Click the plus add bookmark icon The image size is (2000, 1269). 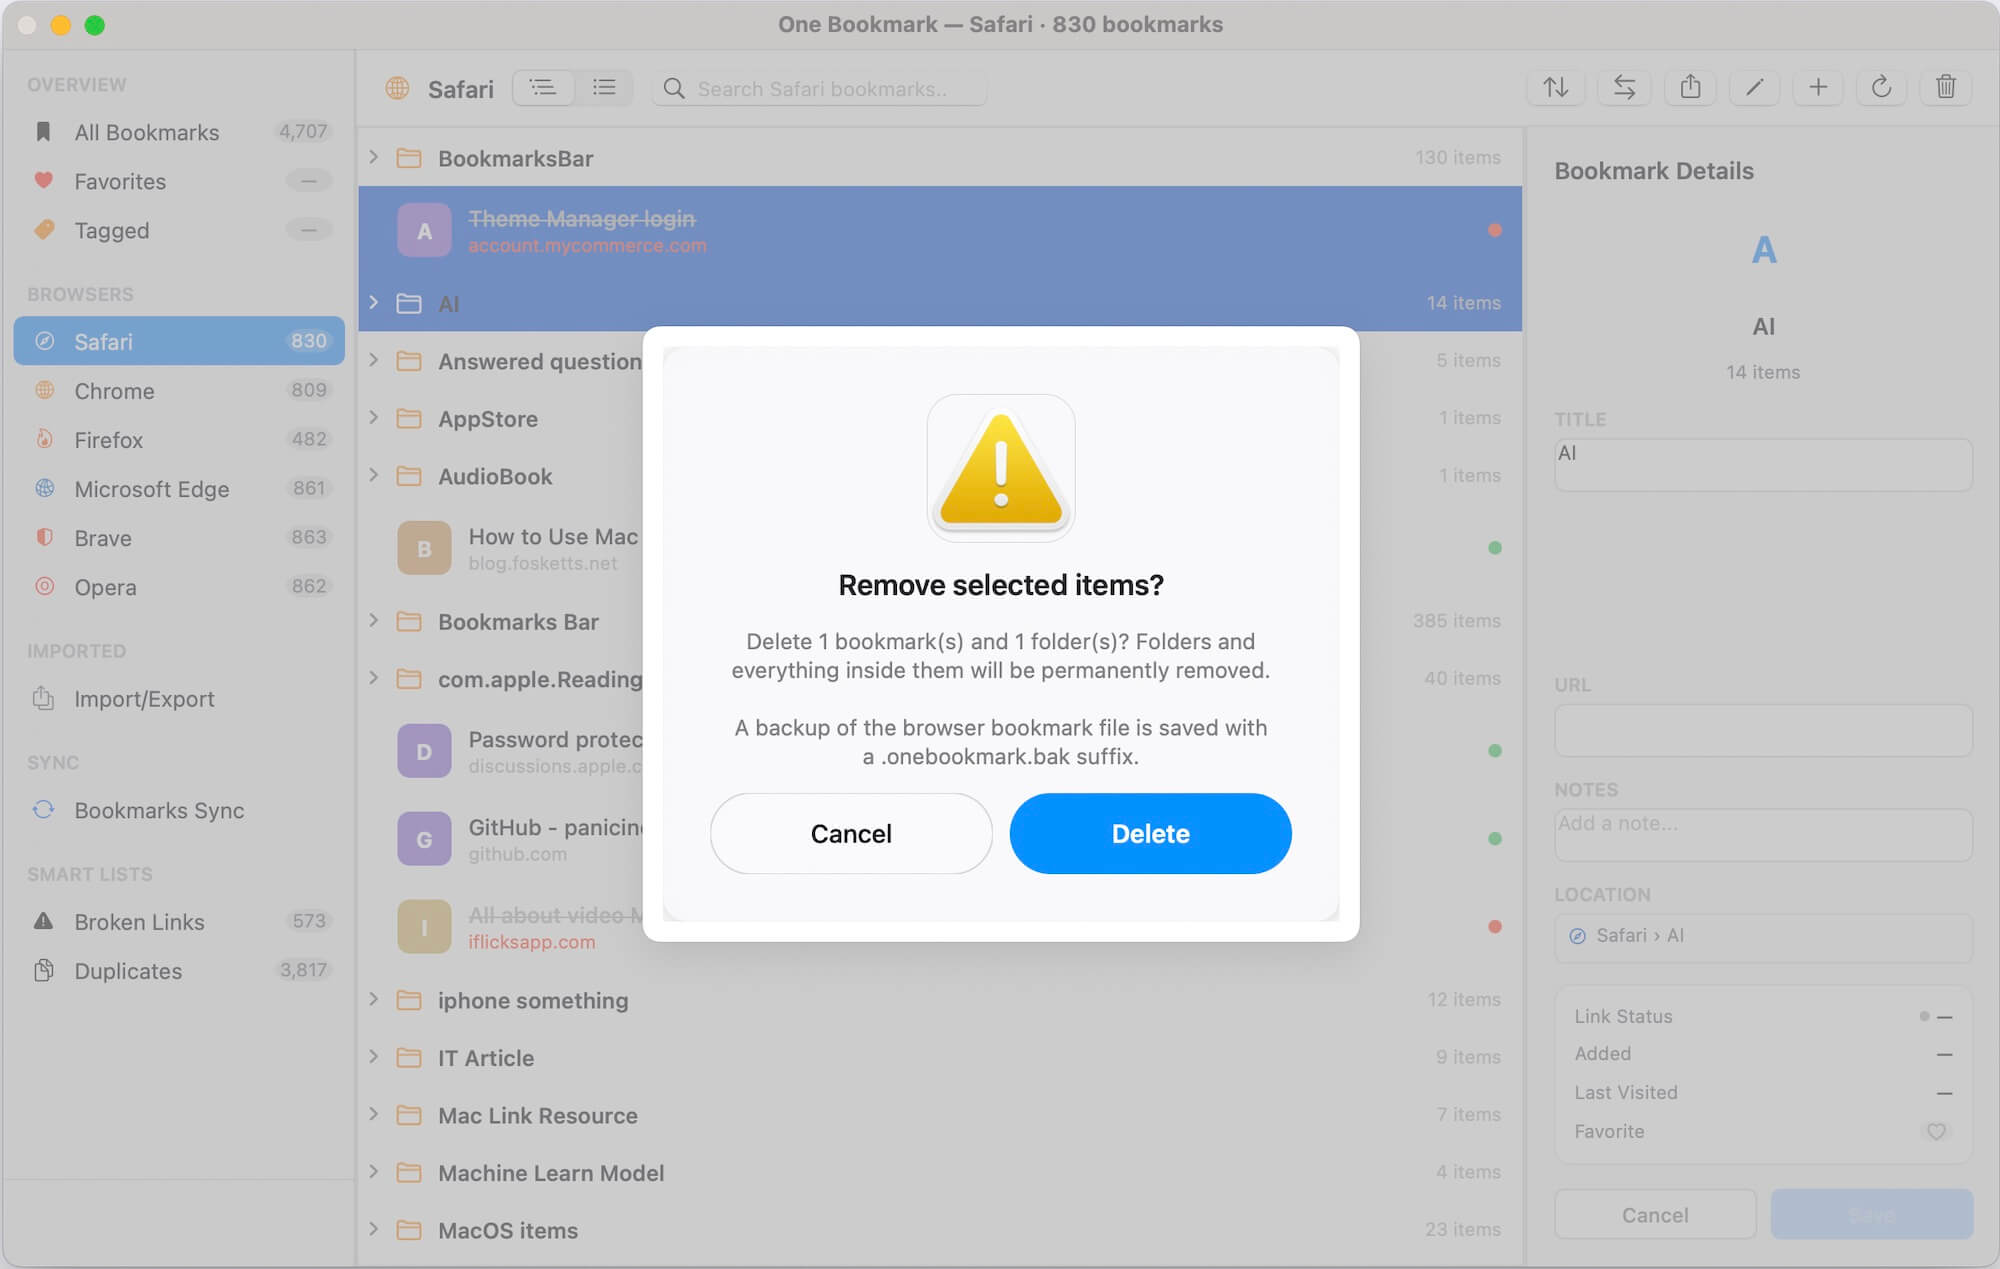click(1818, 88)
